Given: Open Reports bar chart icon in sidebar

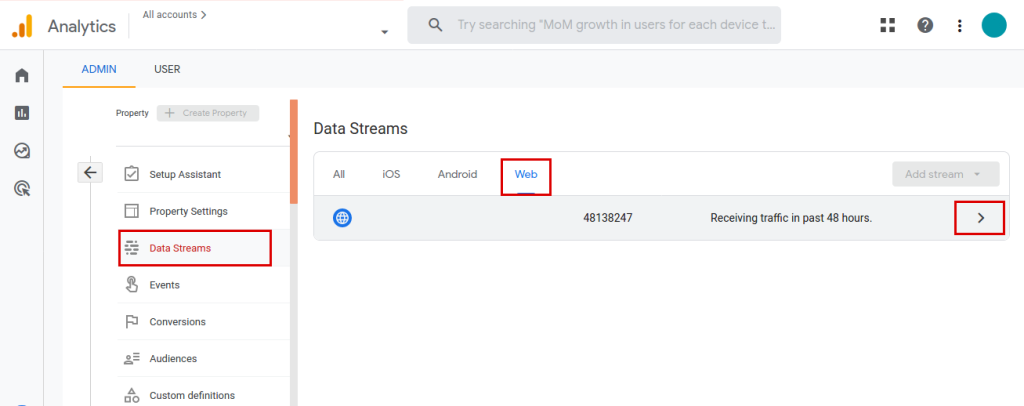Looking at the screenshot, I should pos(21,113).
